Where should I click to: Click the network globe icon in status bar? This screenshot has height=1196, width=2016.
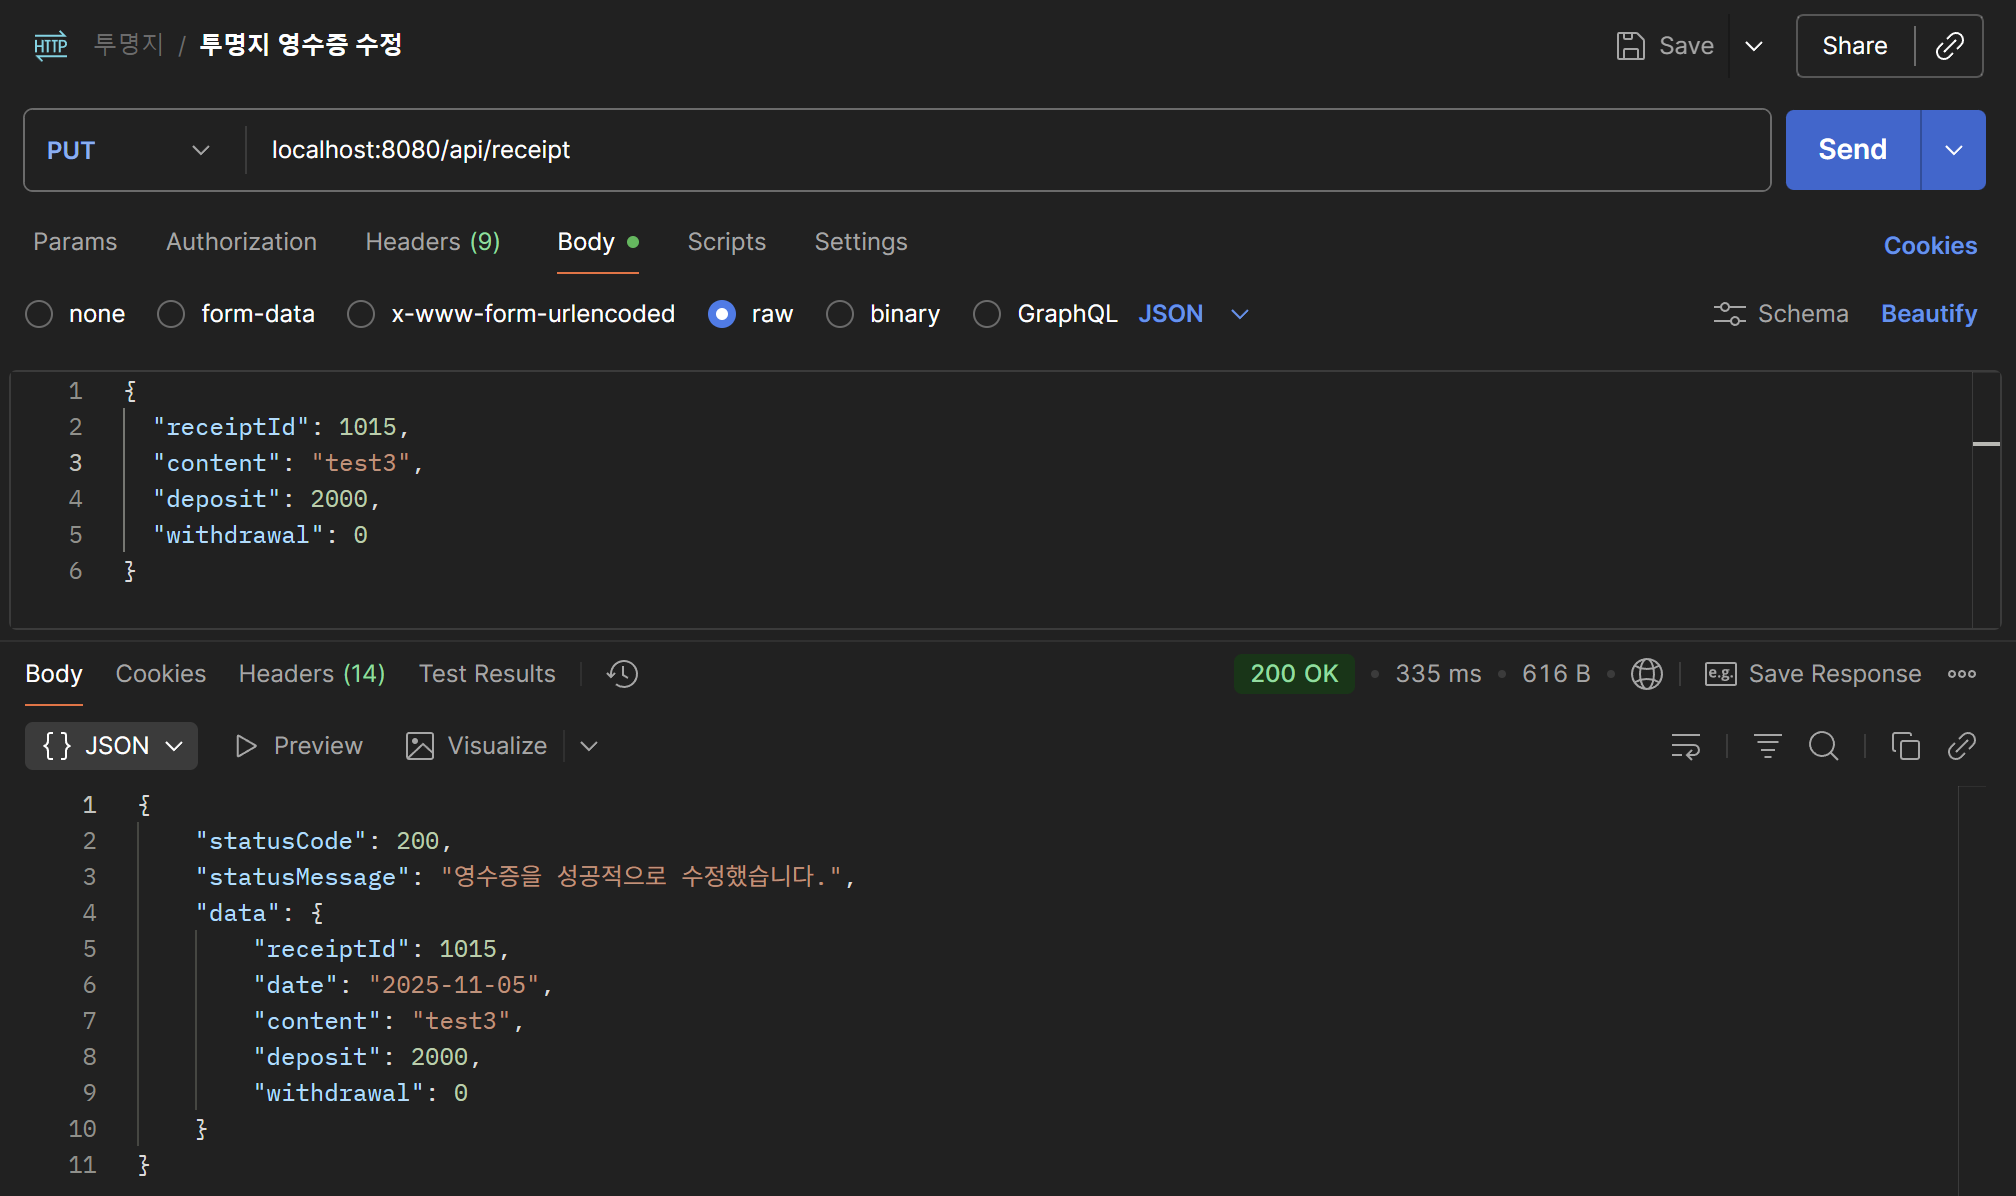[1646, 674]
